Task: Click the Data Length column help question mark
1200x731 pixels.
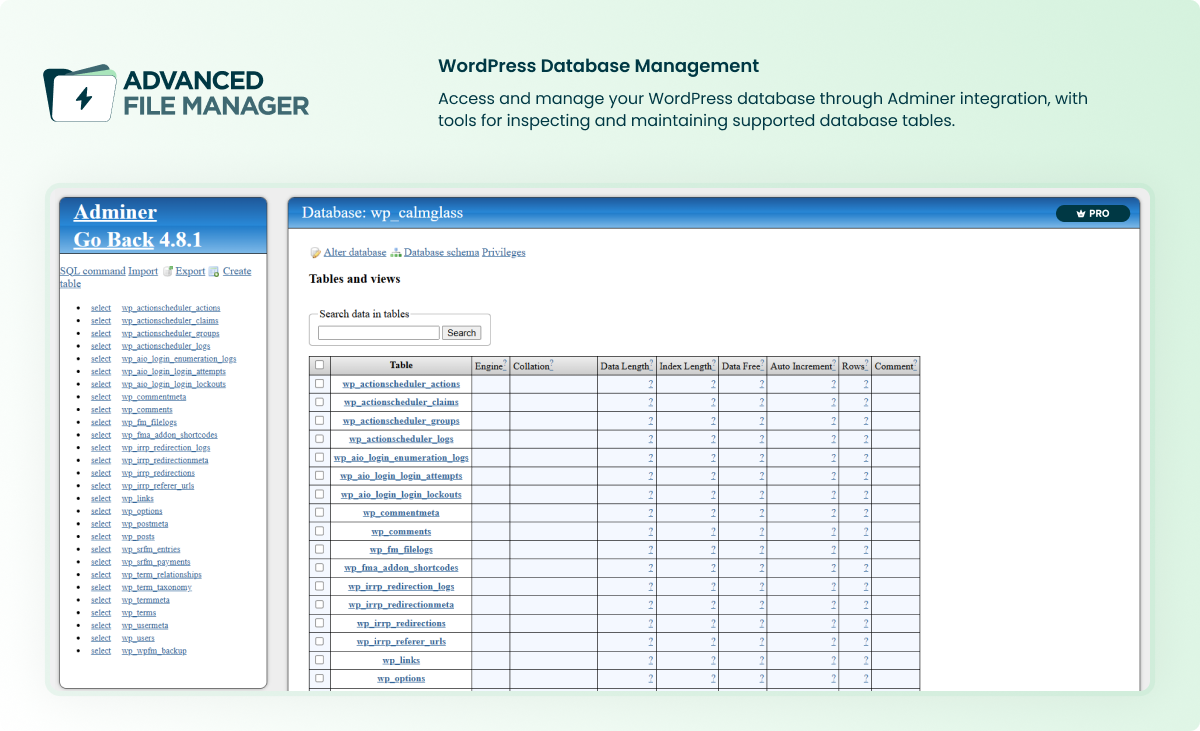Action: pos(652,364)
